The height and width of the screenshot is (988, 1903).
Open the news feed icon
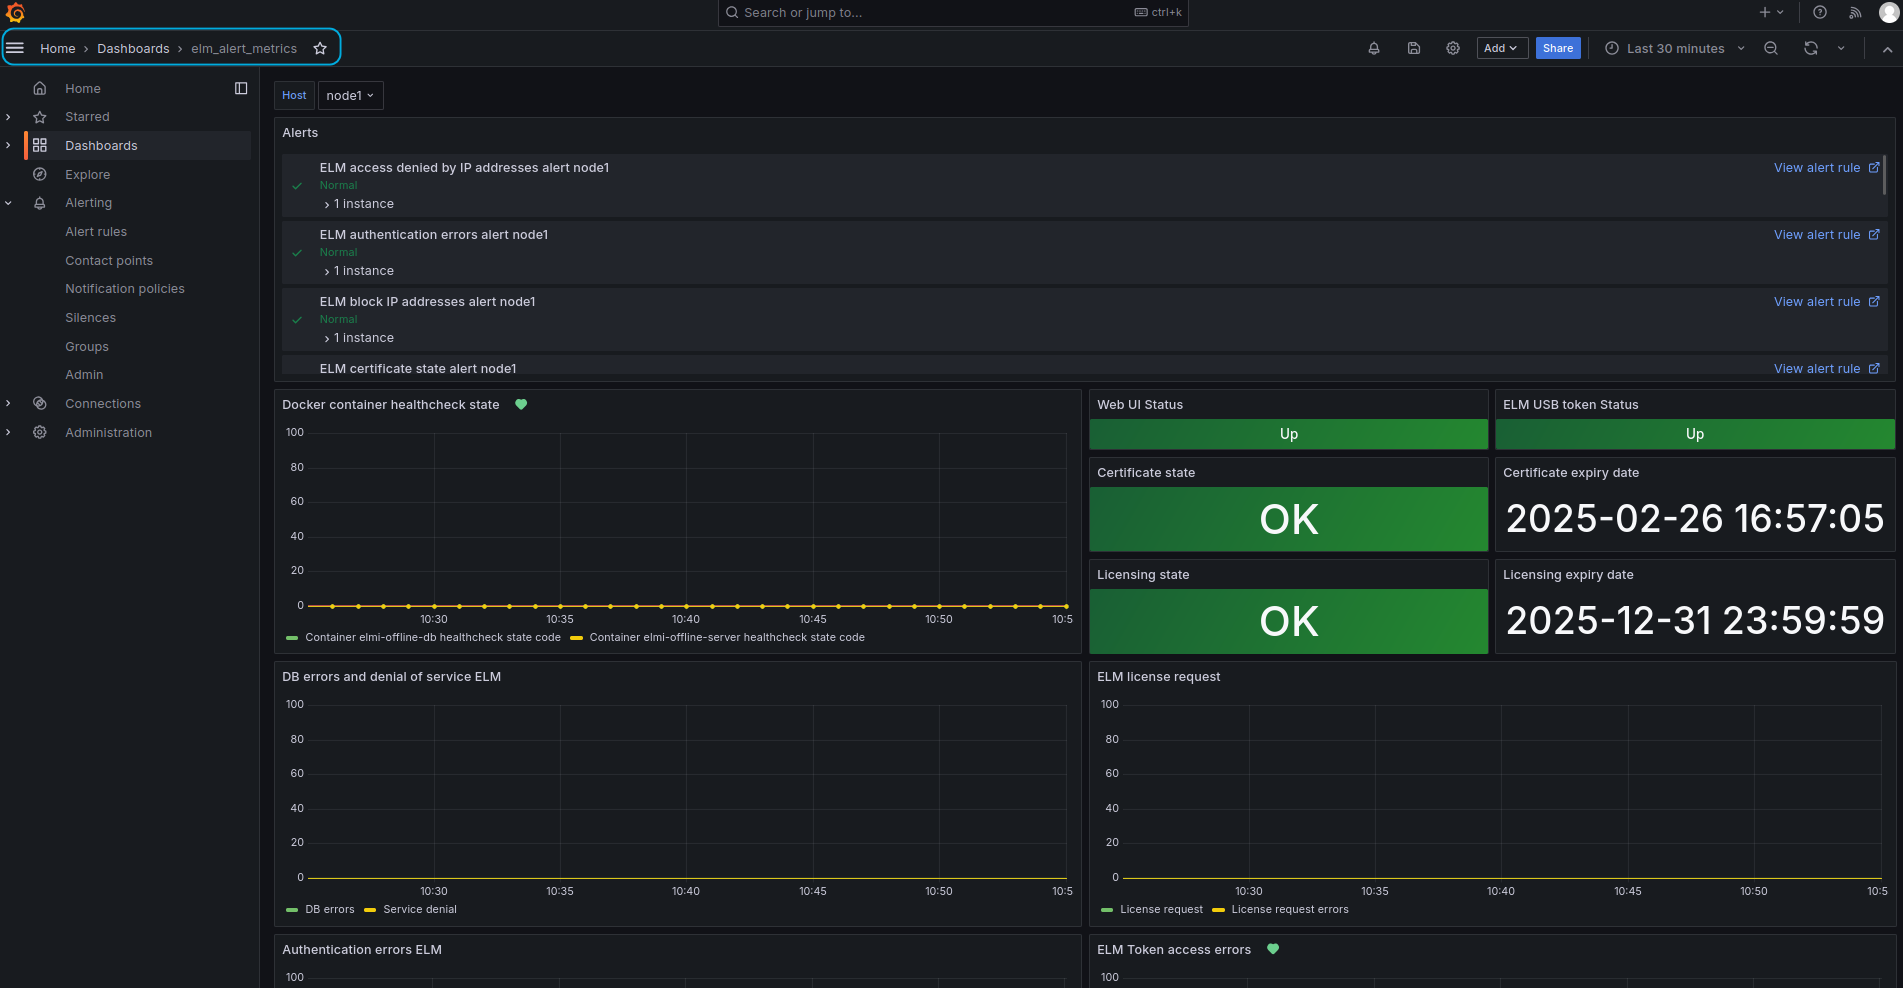[1855, 12]
